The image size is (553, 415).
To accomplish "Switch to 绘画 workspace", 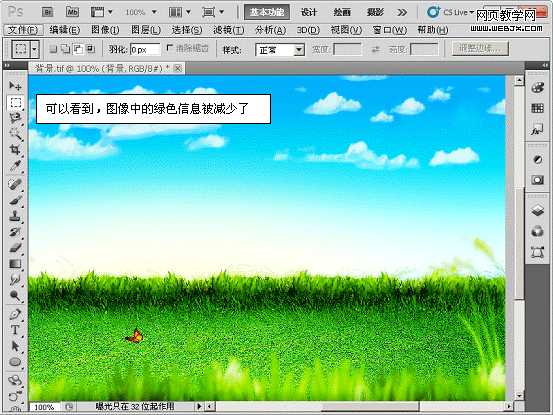I will coord(342,12).
